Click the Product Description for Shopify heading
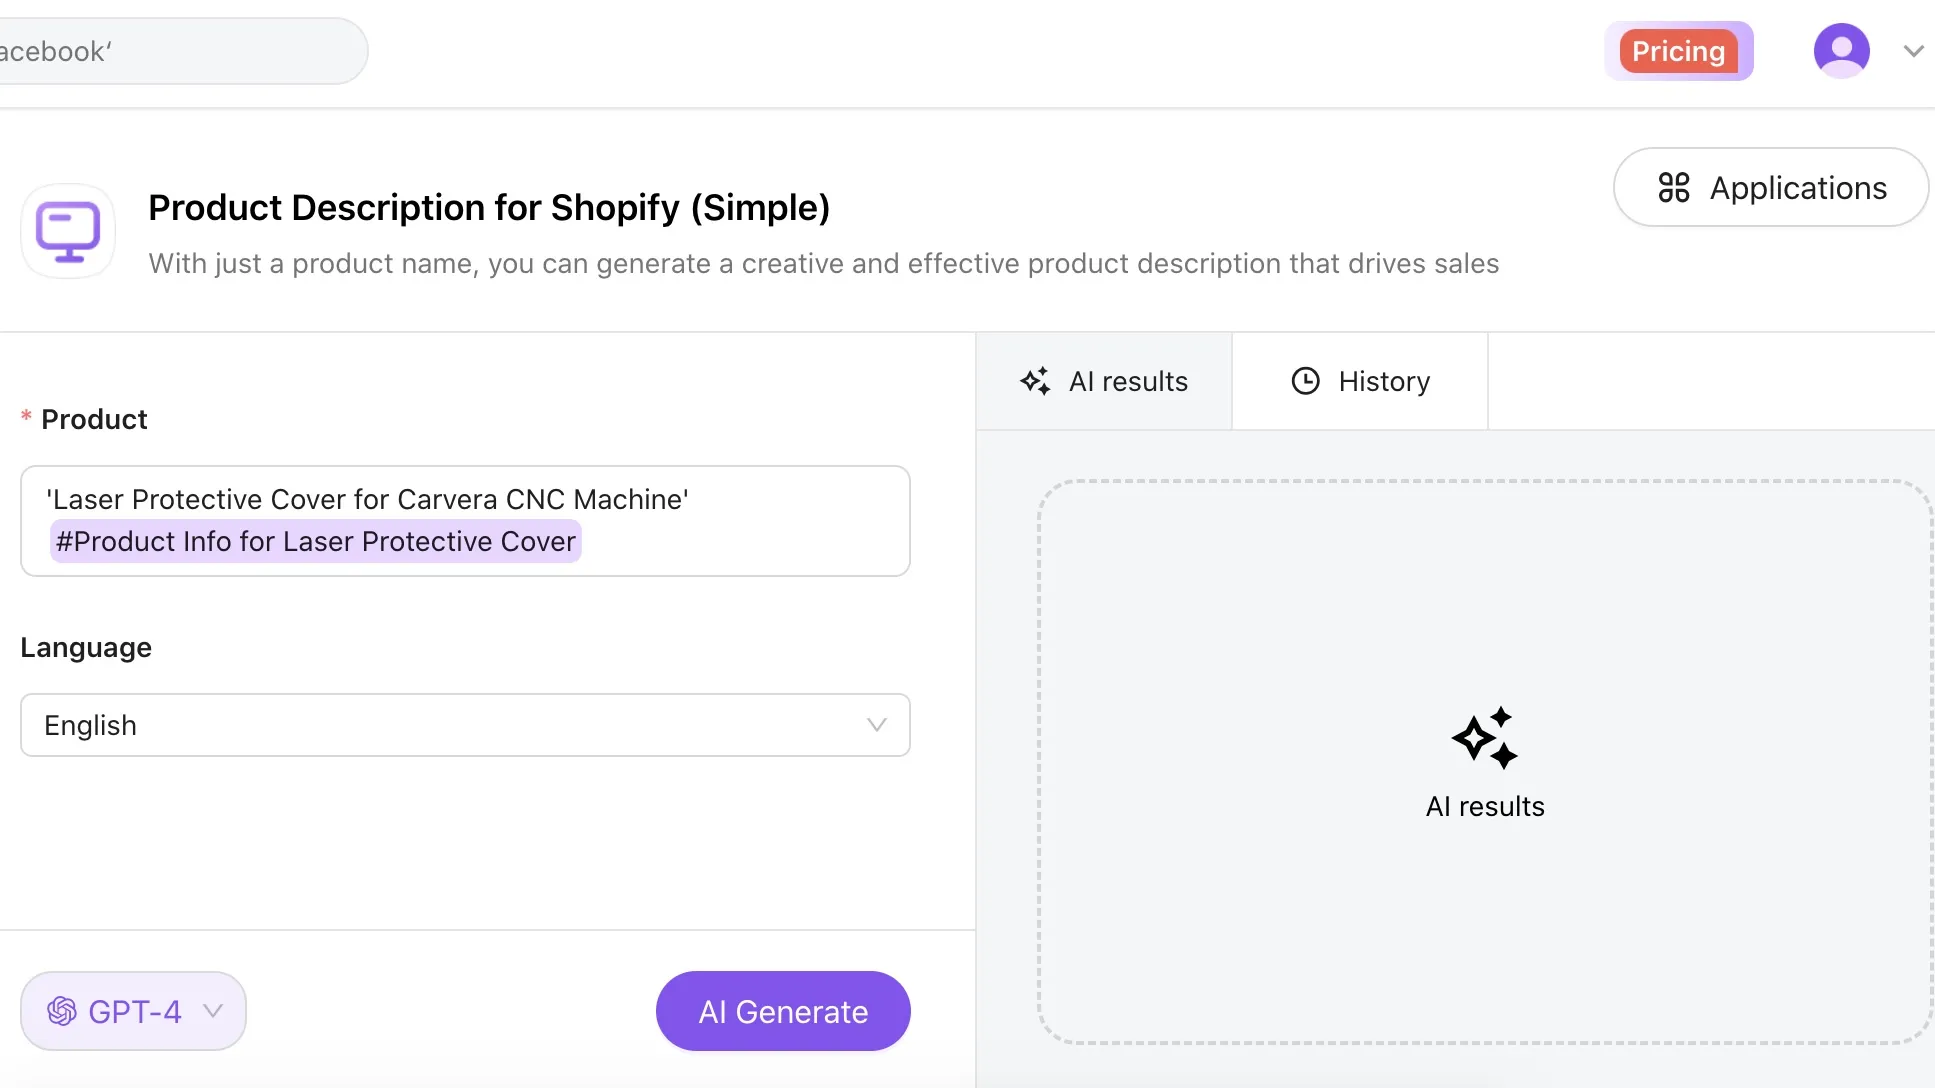The height and width of the screenshot is (1088, 1935). [489, 208]
